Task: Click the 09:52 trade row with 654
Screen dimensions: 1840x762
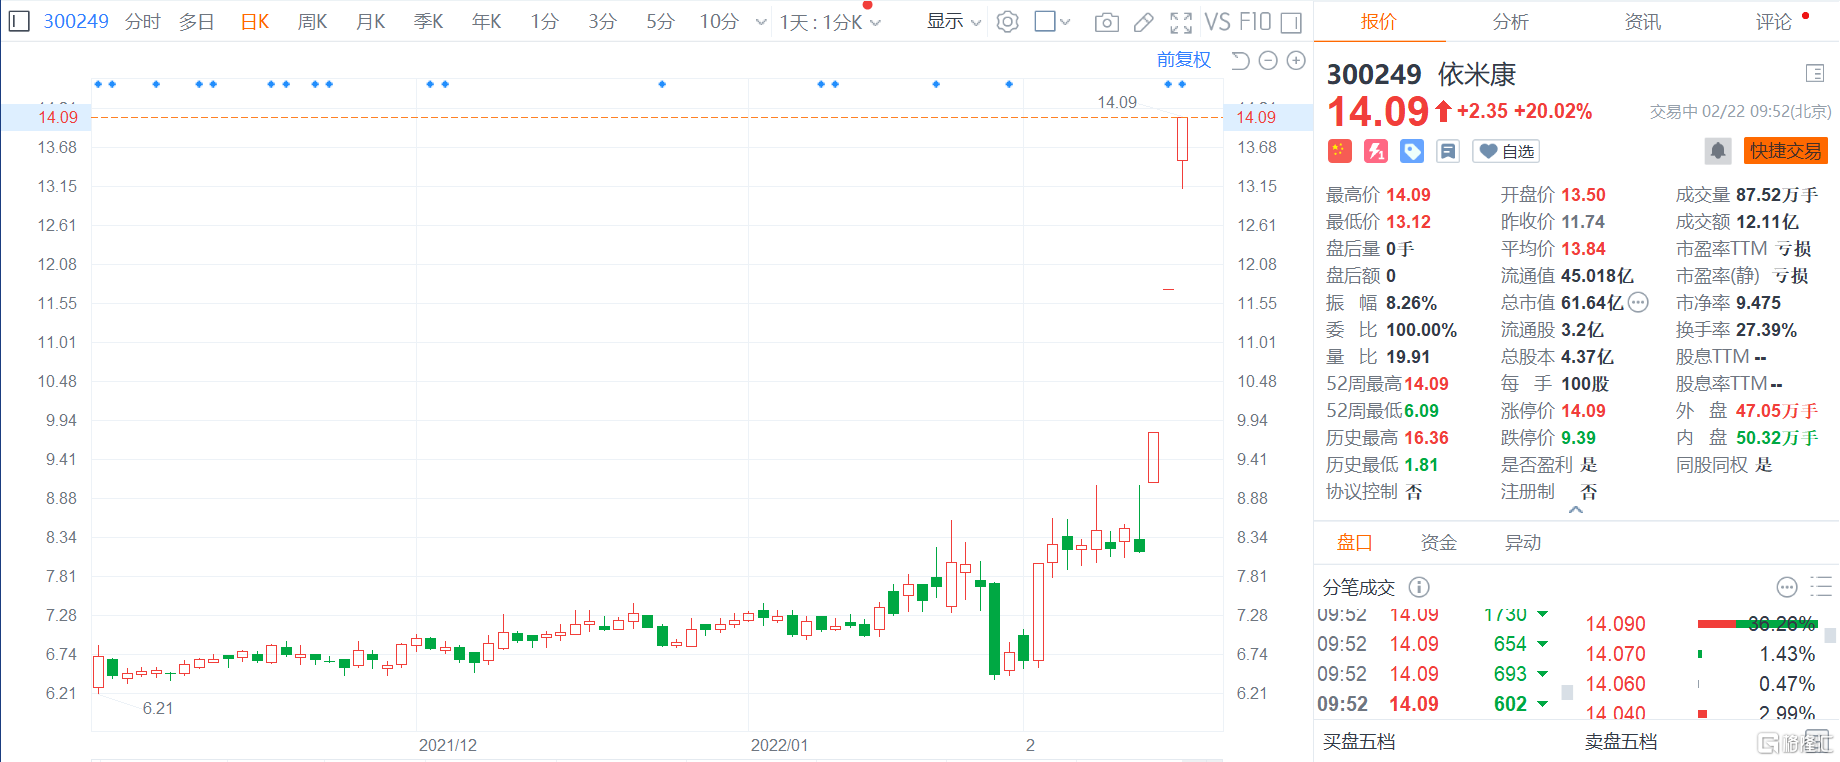Action: [x=1433, y=644]
